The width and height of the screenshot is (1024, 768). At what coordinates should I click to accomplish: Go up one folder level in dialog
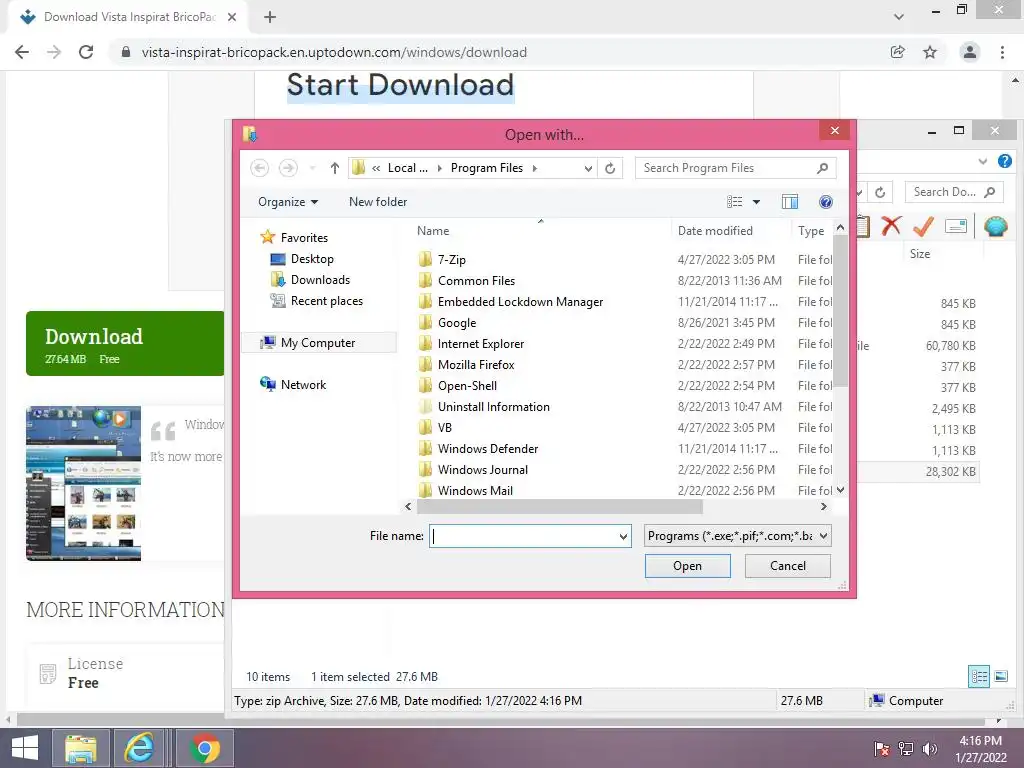[x=334, y=168]
